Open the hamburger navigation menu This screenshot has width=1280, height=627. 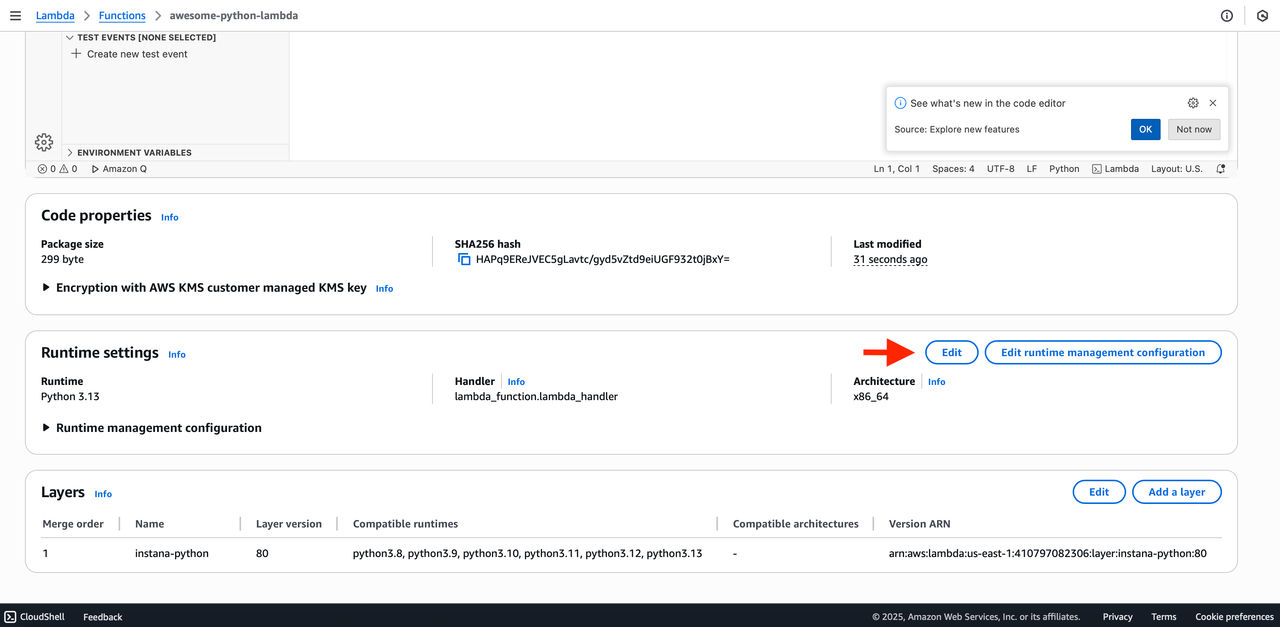click(x=14, y=16)
